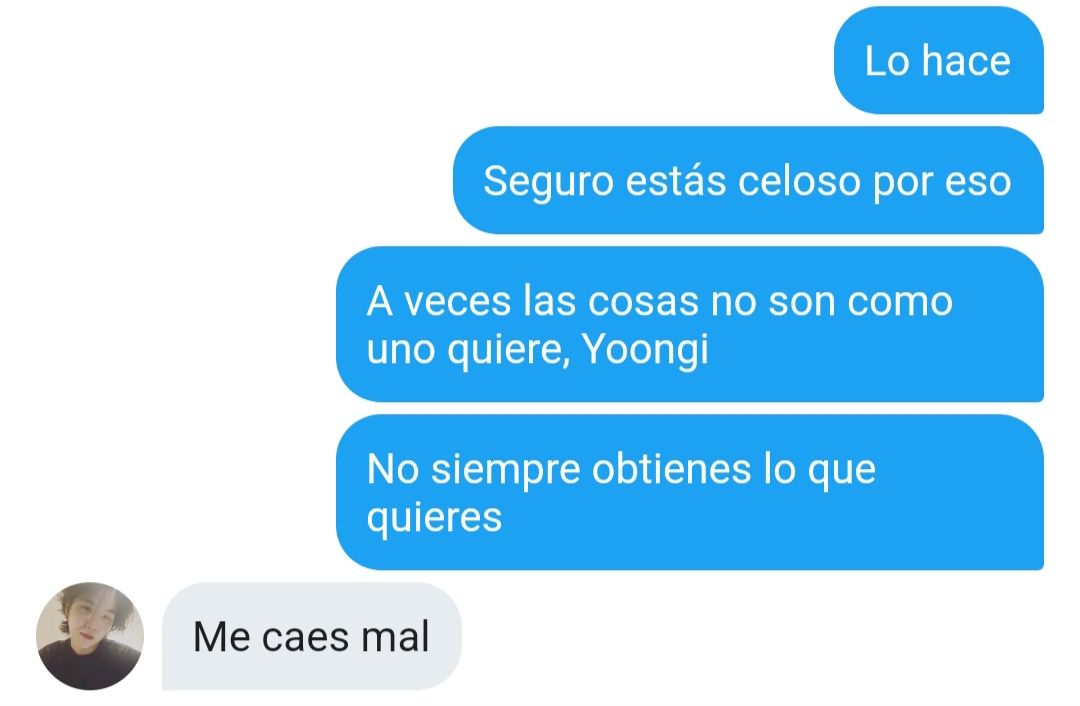Screen dimensions: 1080x706
Task: Open the sender's profile avatar photo
Action: (90, 636)
